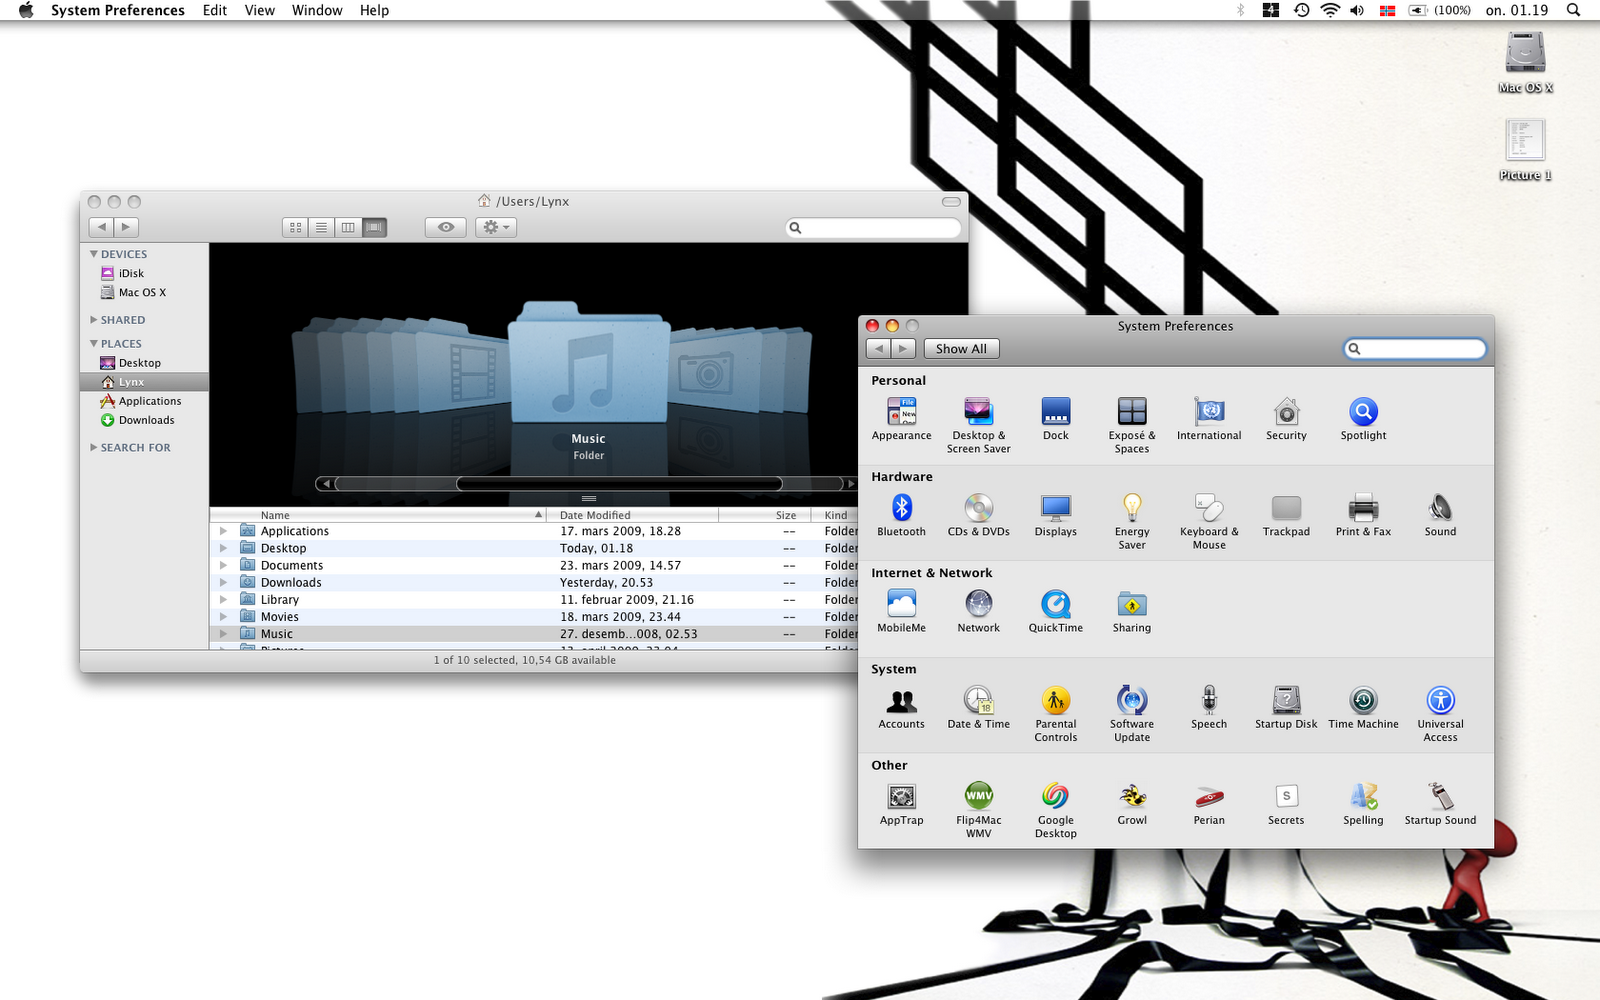Open Date & Time preferences
1600x1000 pixels.
click(978, 706)
